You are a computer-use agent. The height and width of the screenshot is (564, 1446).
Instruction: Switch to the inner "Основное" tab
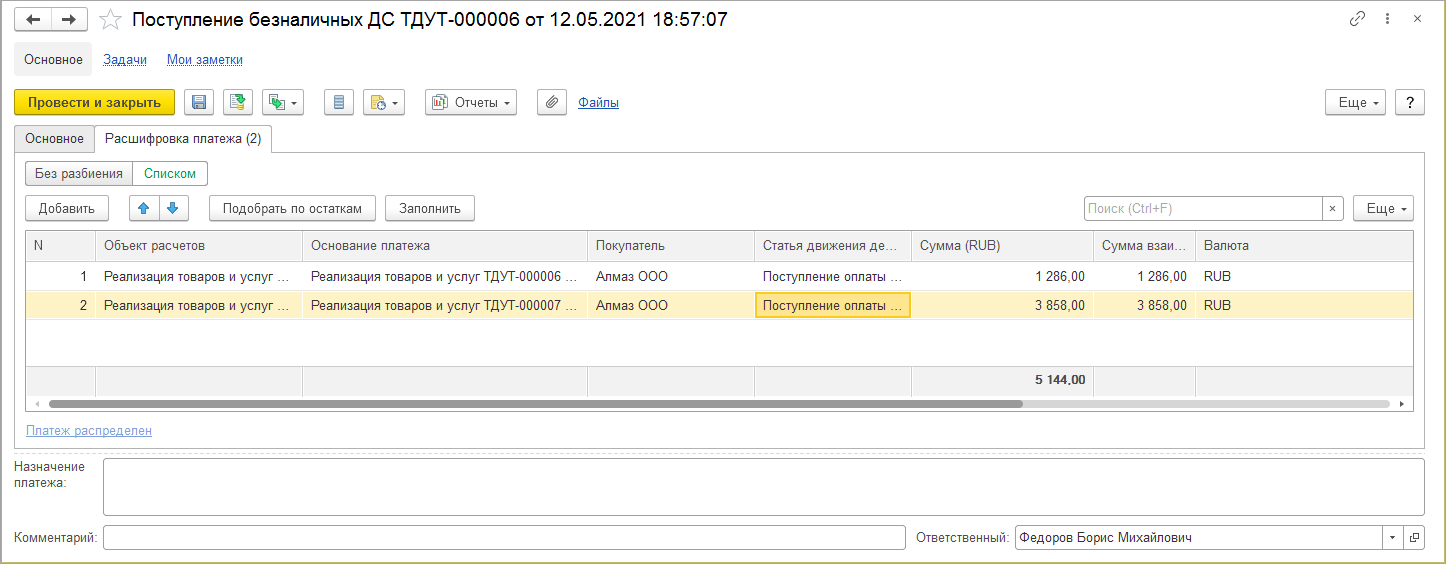(x=54, y=139)
